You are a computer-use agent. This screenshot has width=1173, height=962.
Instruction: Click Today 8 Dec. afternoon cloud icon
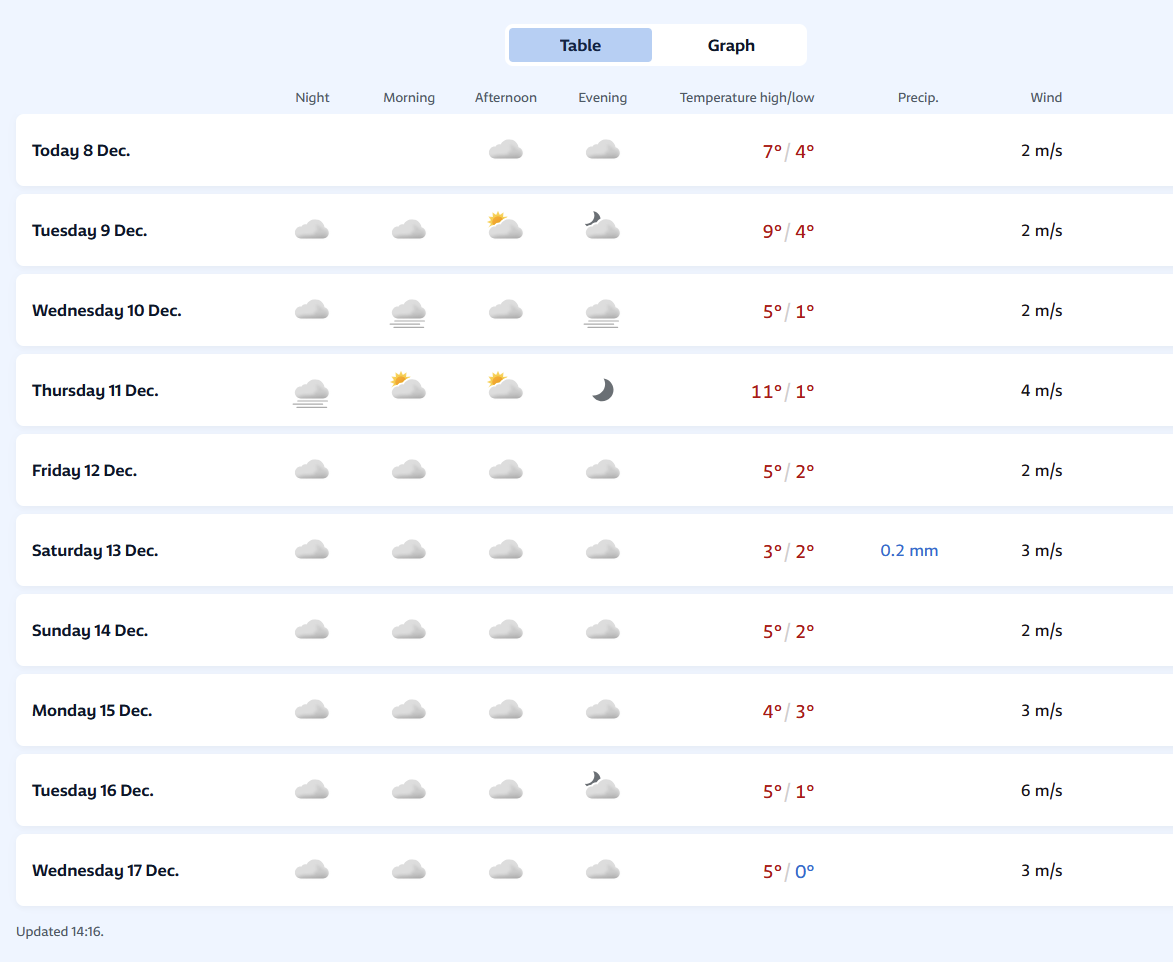[506, 150]
